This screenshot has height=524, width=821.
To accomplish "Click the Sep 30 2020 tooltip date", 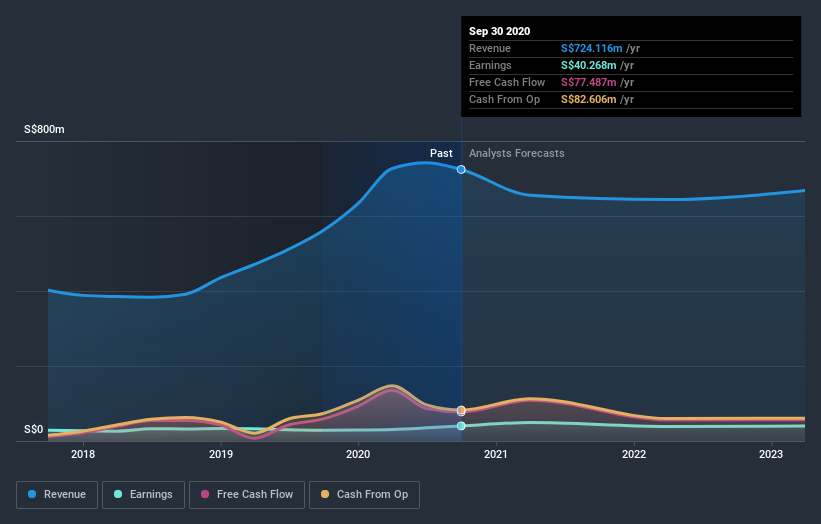I will coord(500,31).
